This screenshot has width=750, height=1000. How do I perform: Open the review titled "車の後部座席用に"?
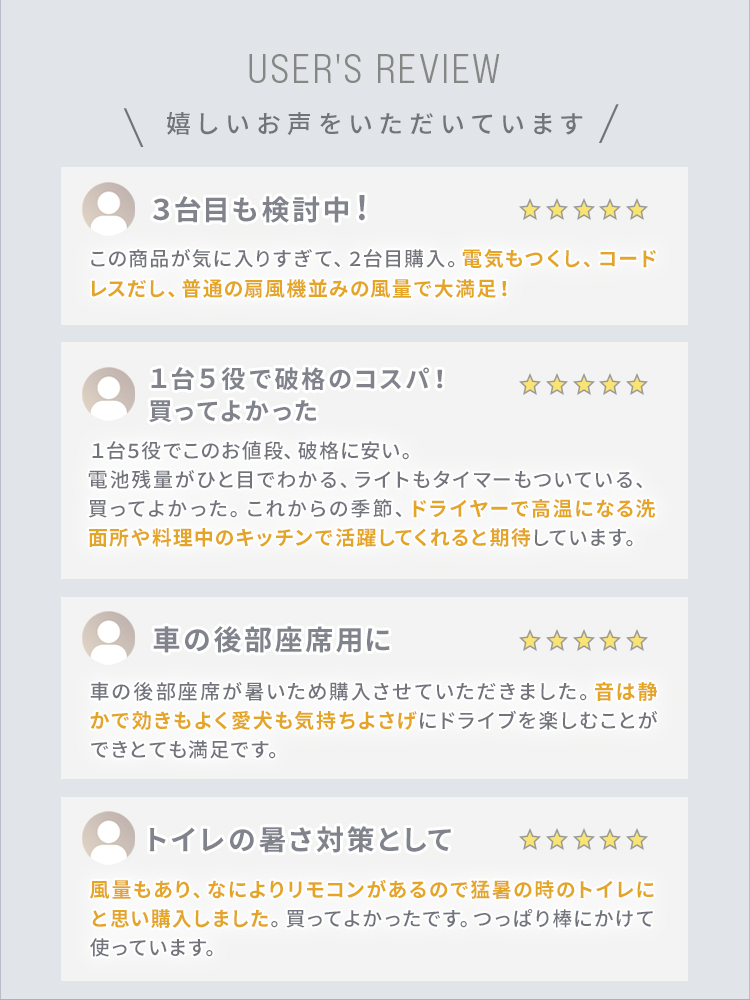(x=272, y=640)
